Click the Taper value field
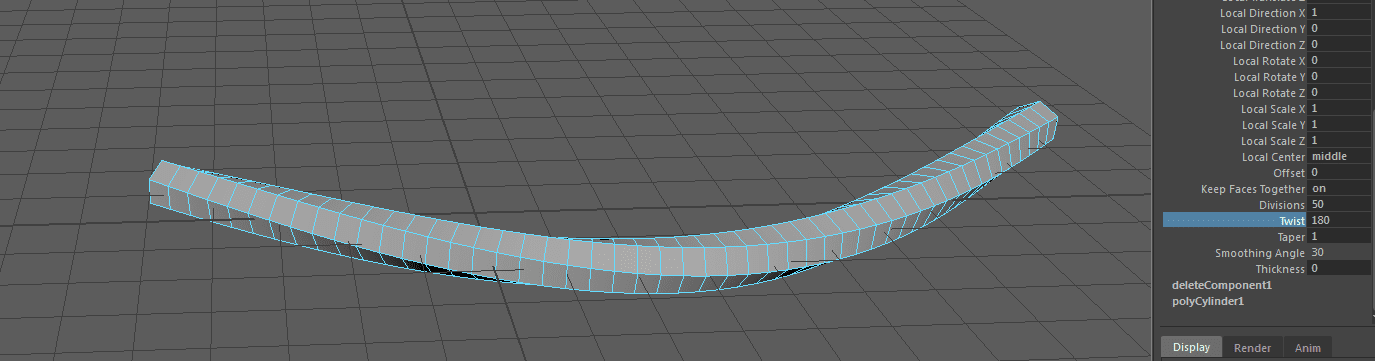The image size is (1375, 361). (1339, 237)
